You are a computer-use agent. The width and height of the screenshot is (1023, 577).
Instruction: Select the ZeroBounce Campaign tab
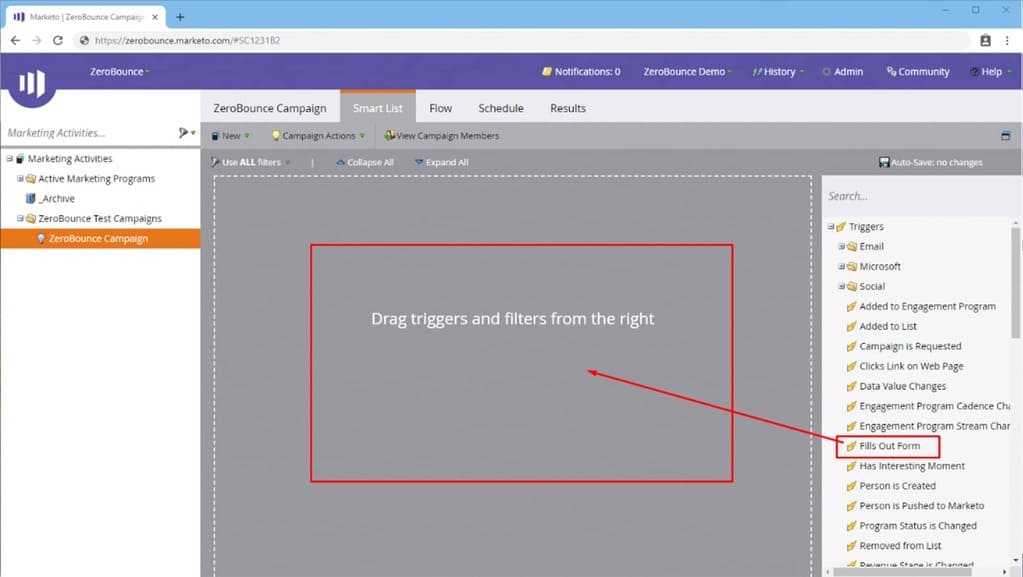click(269, 108)
